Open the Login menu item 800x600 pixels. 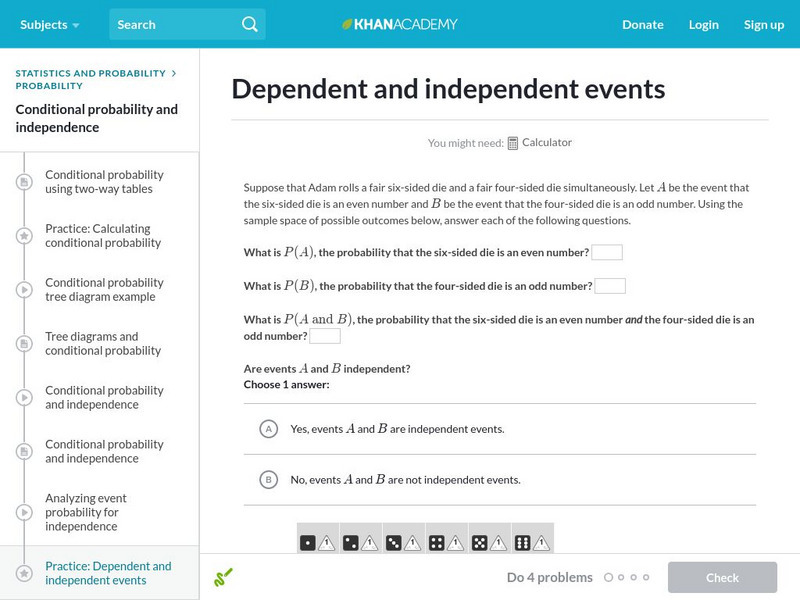[704, 24]
